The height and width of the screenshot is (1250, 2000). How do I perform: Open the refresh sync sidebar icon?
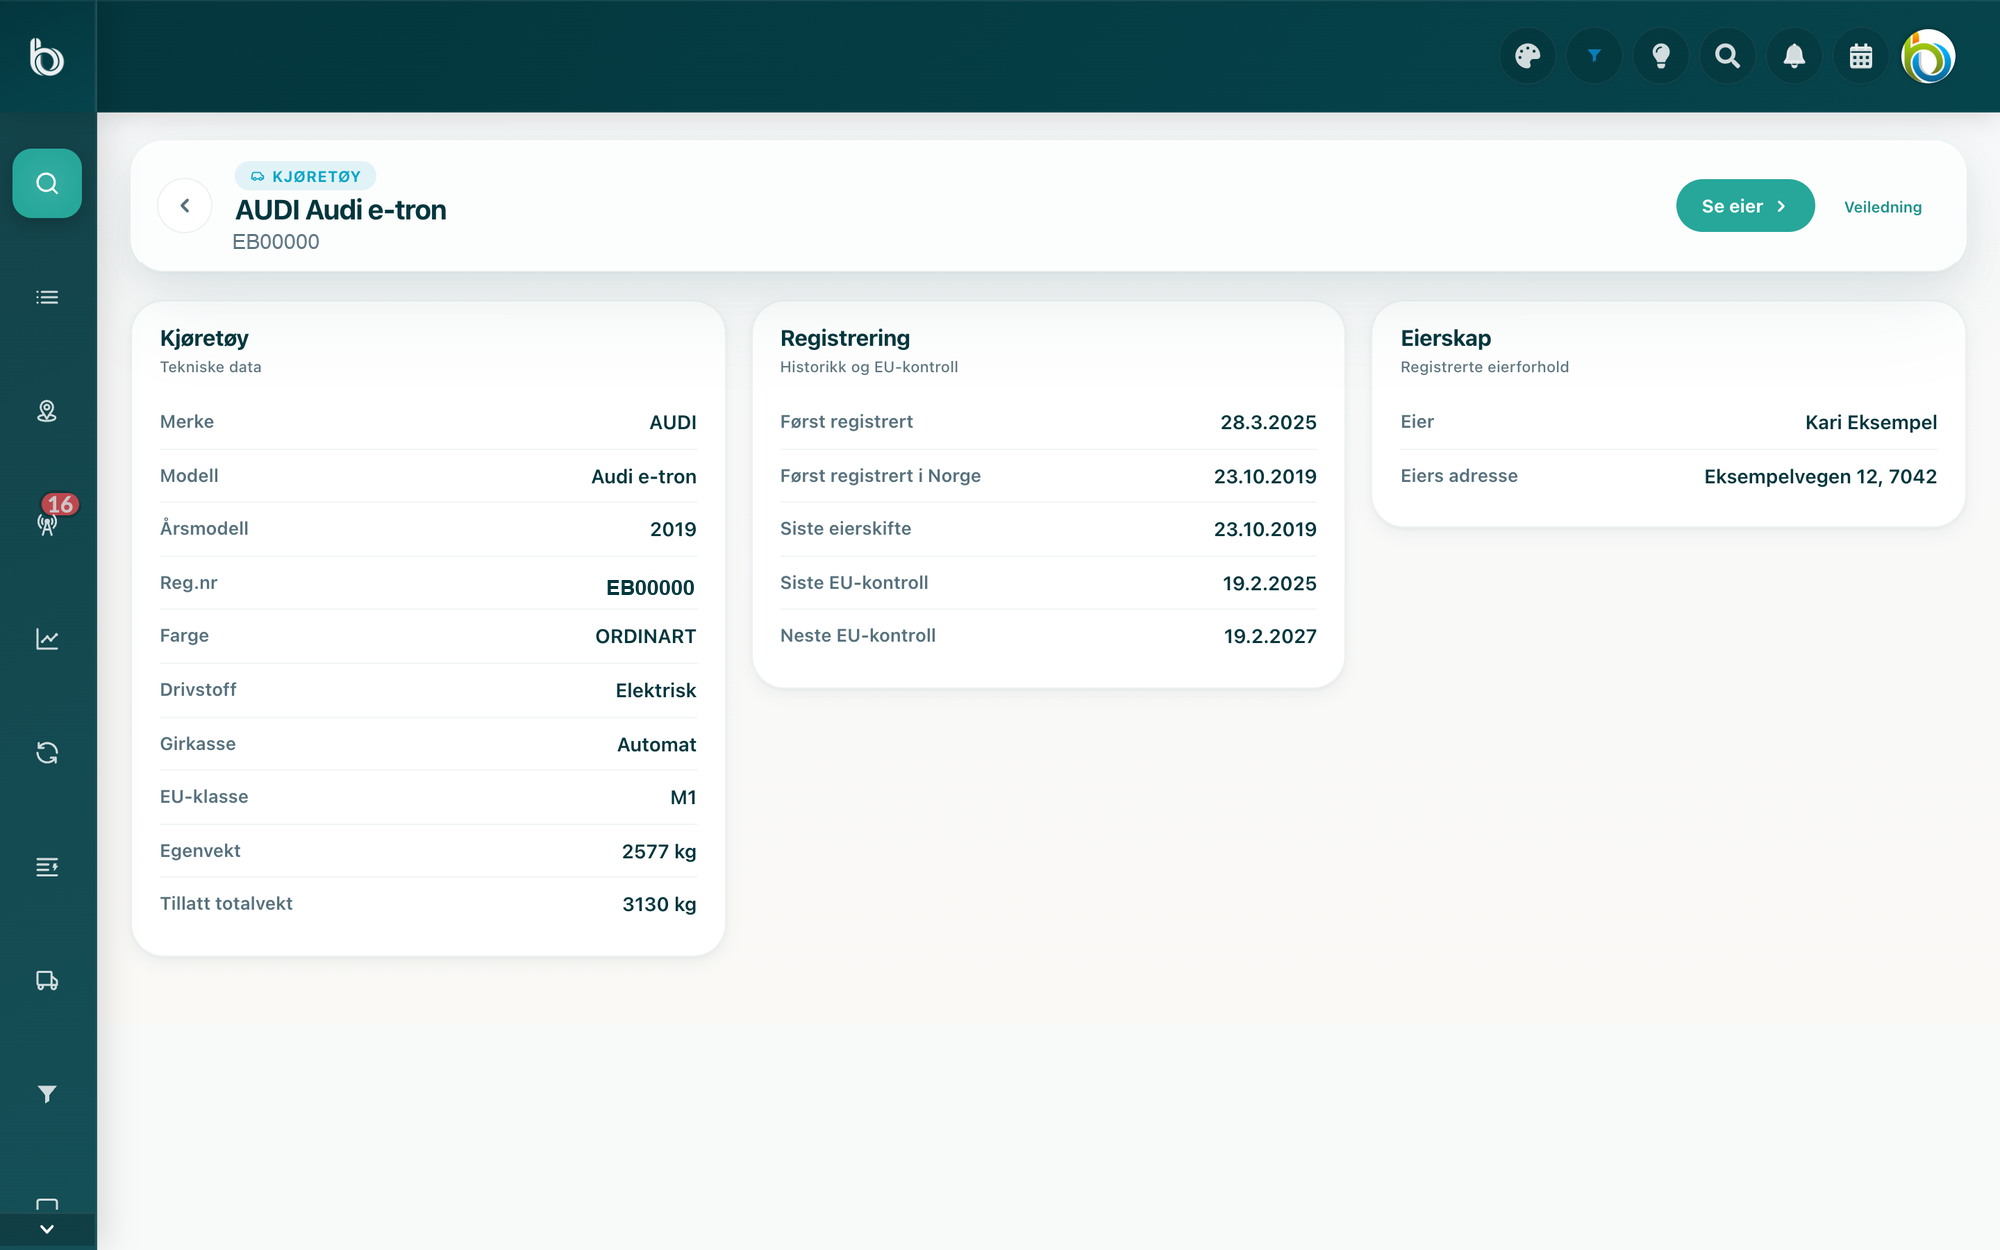47,753
